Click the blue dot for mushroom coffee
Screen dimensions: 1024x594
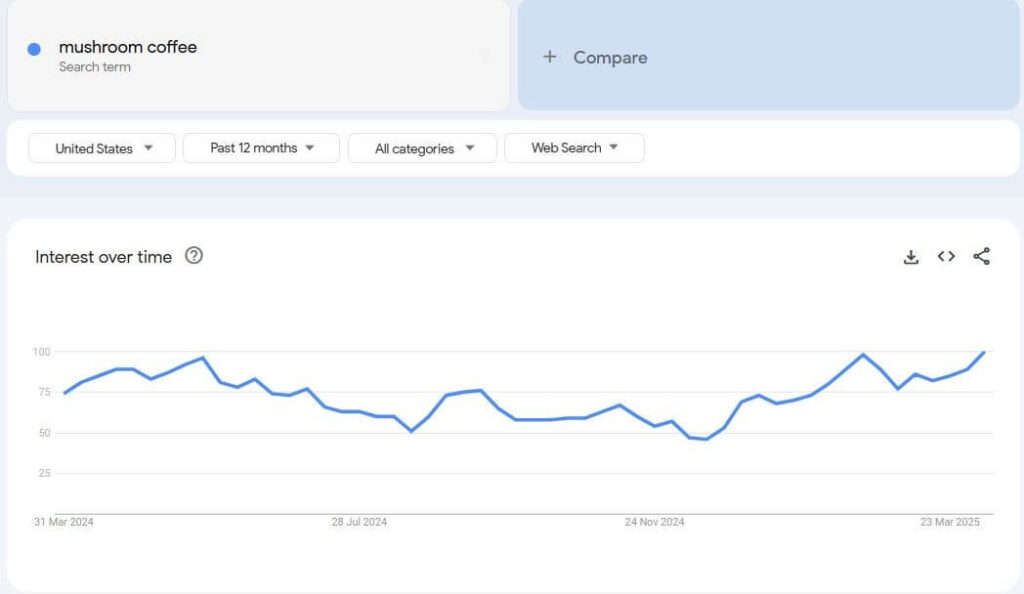point(34,49)
